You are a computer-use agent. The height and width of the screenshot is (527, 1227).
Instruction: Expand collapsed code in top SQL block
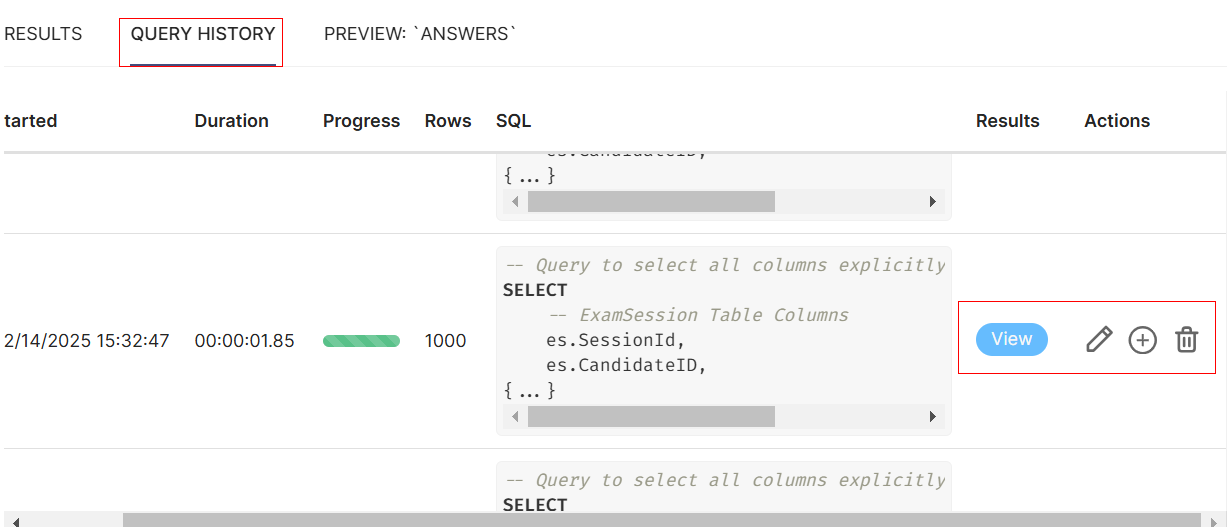(529, 176)
